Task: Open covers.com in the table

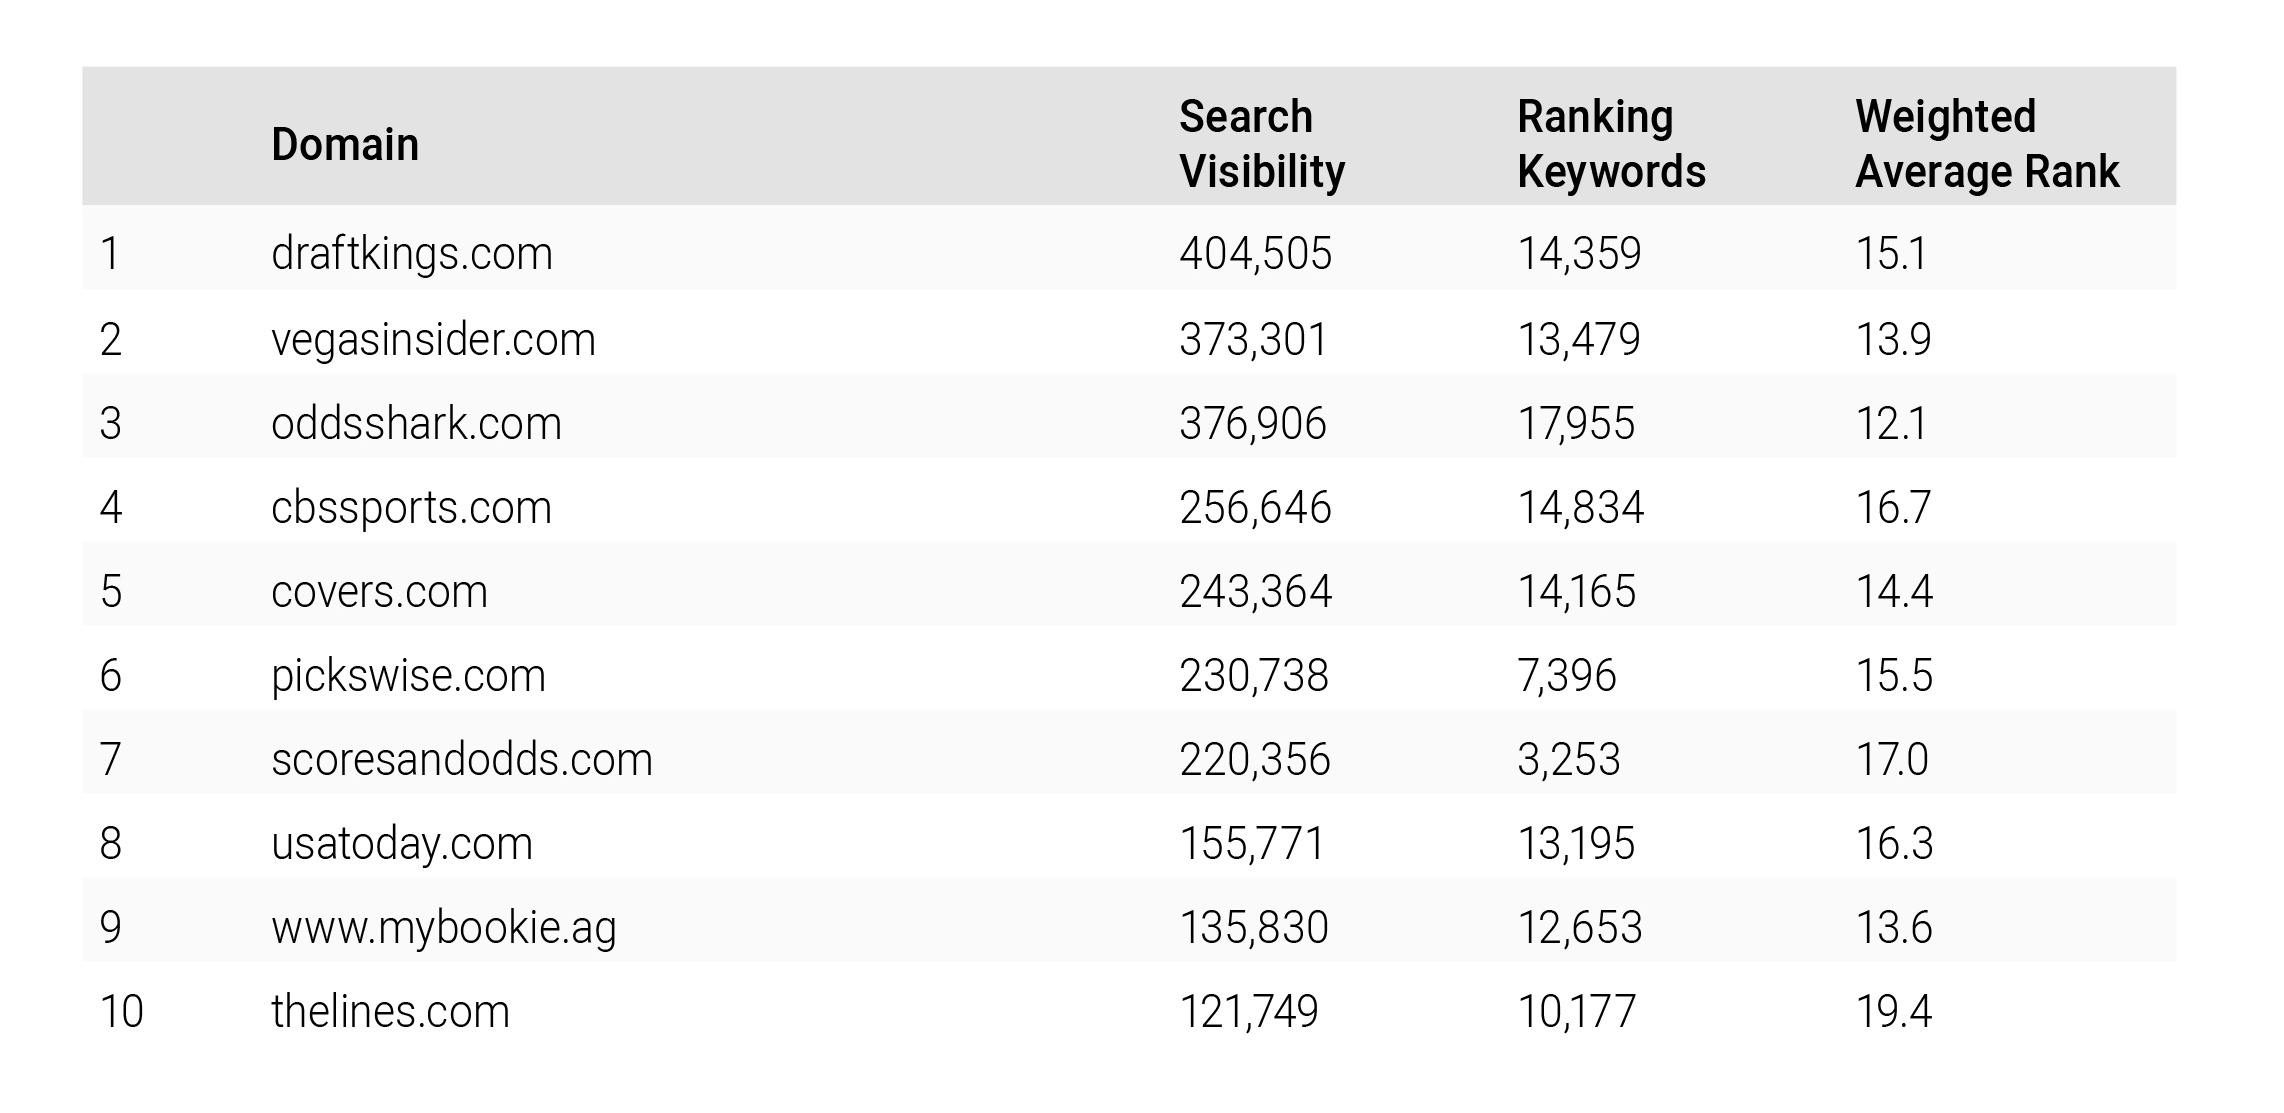Action: pos(379,591)
